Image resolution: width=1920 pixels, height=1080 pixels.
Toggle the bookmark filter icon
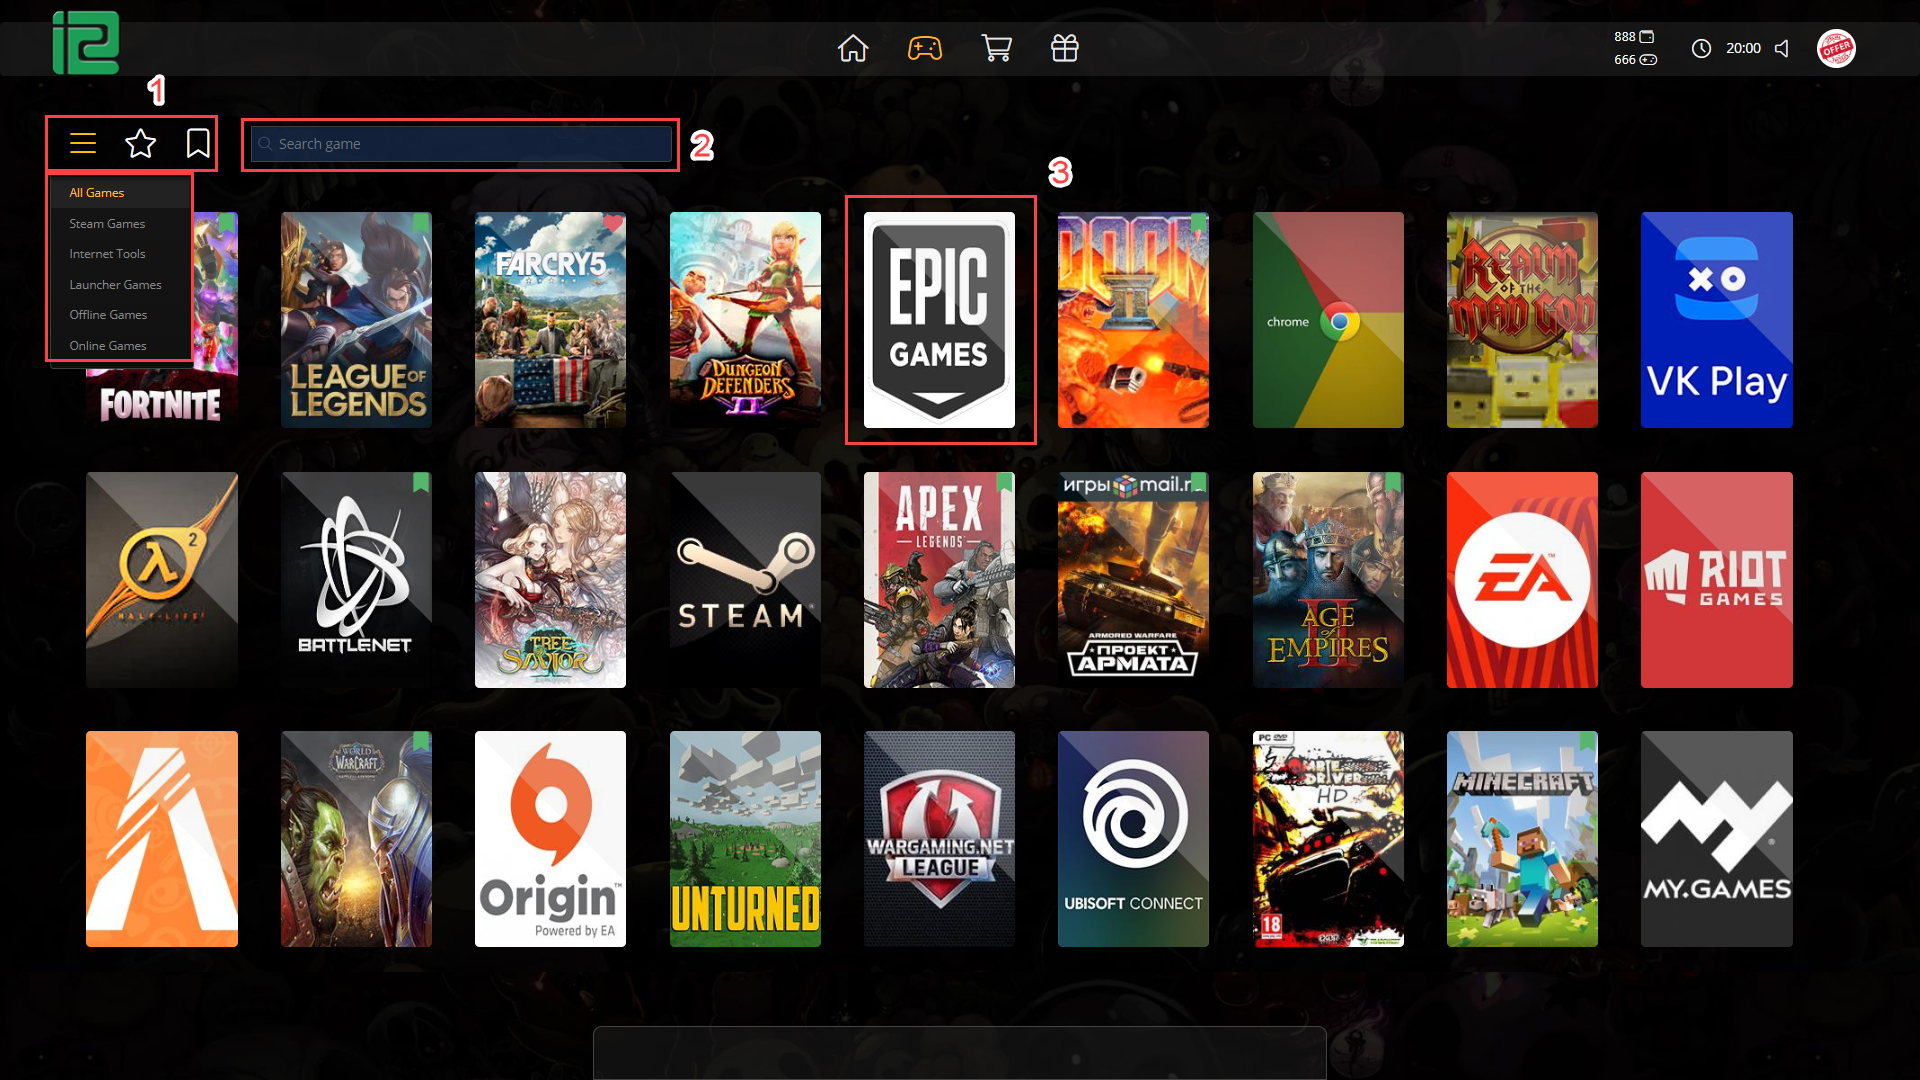pos(198,143)
